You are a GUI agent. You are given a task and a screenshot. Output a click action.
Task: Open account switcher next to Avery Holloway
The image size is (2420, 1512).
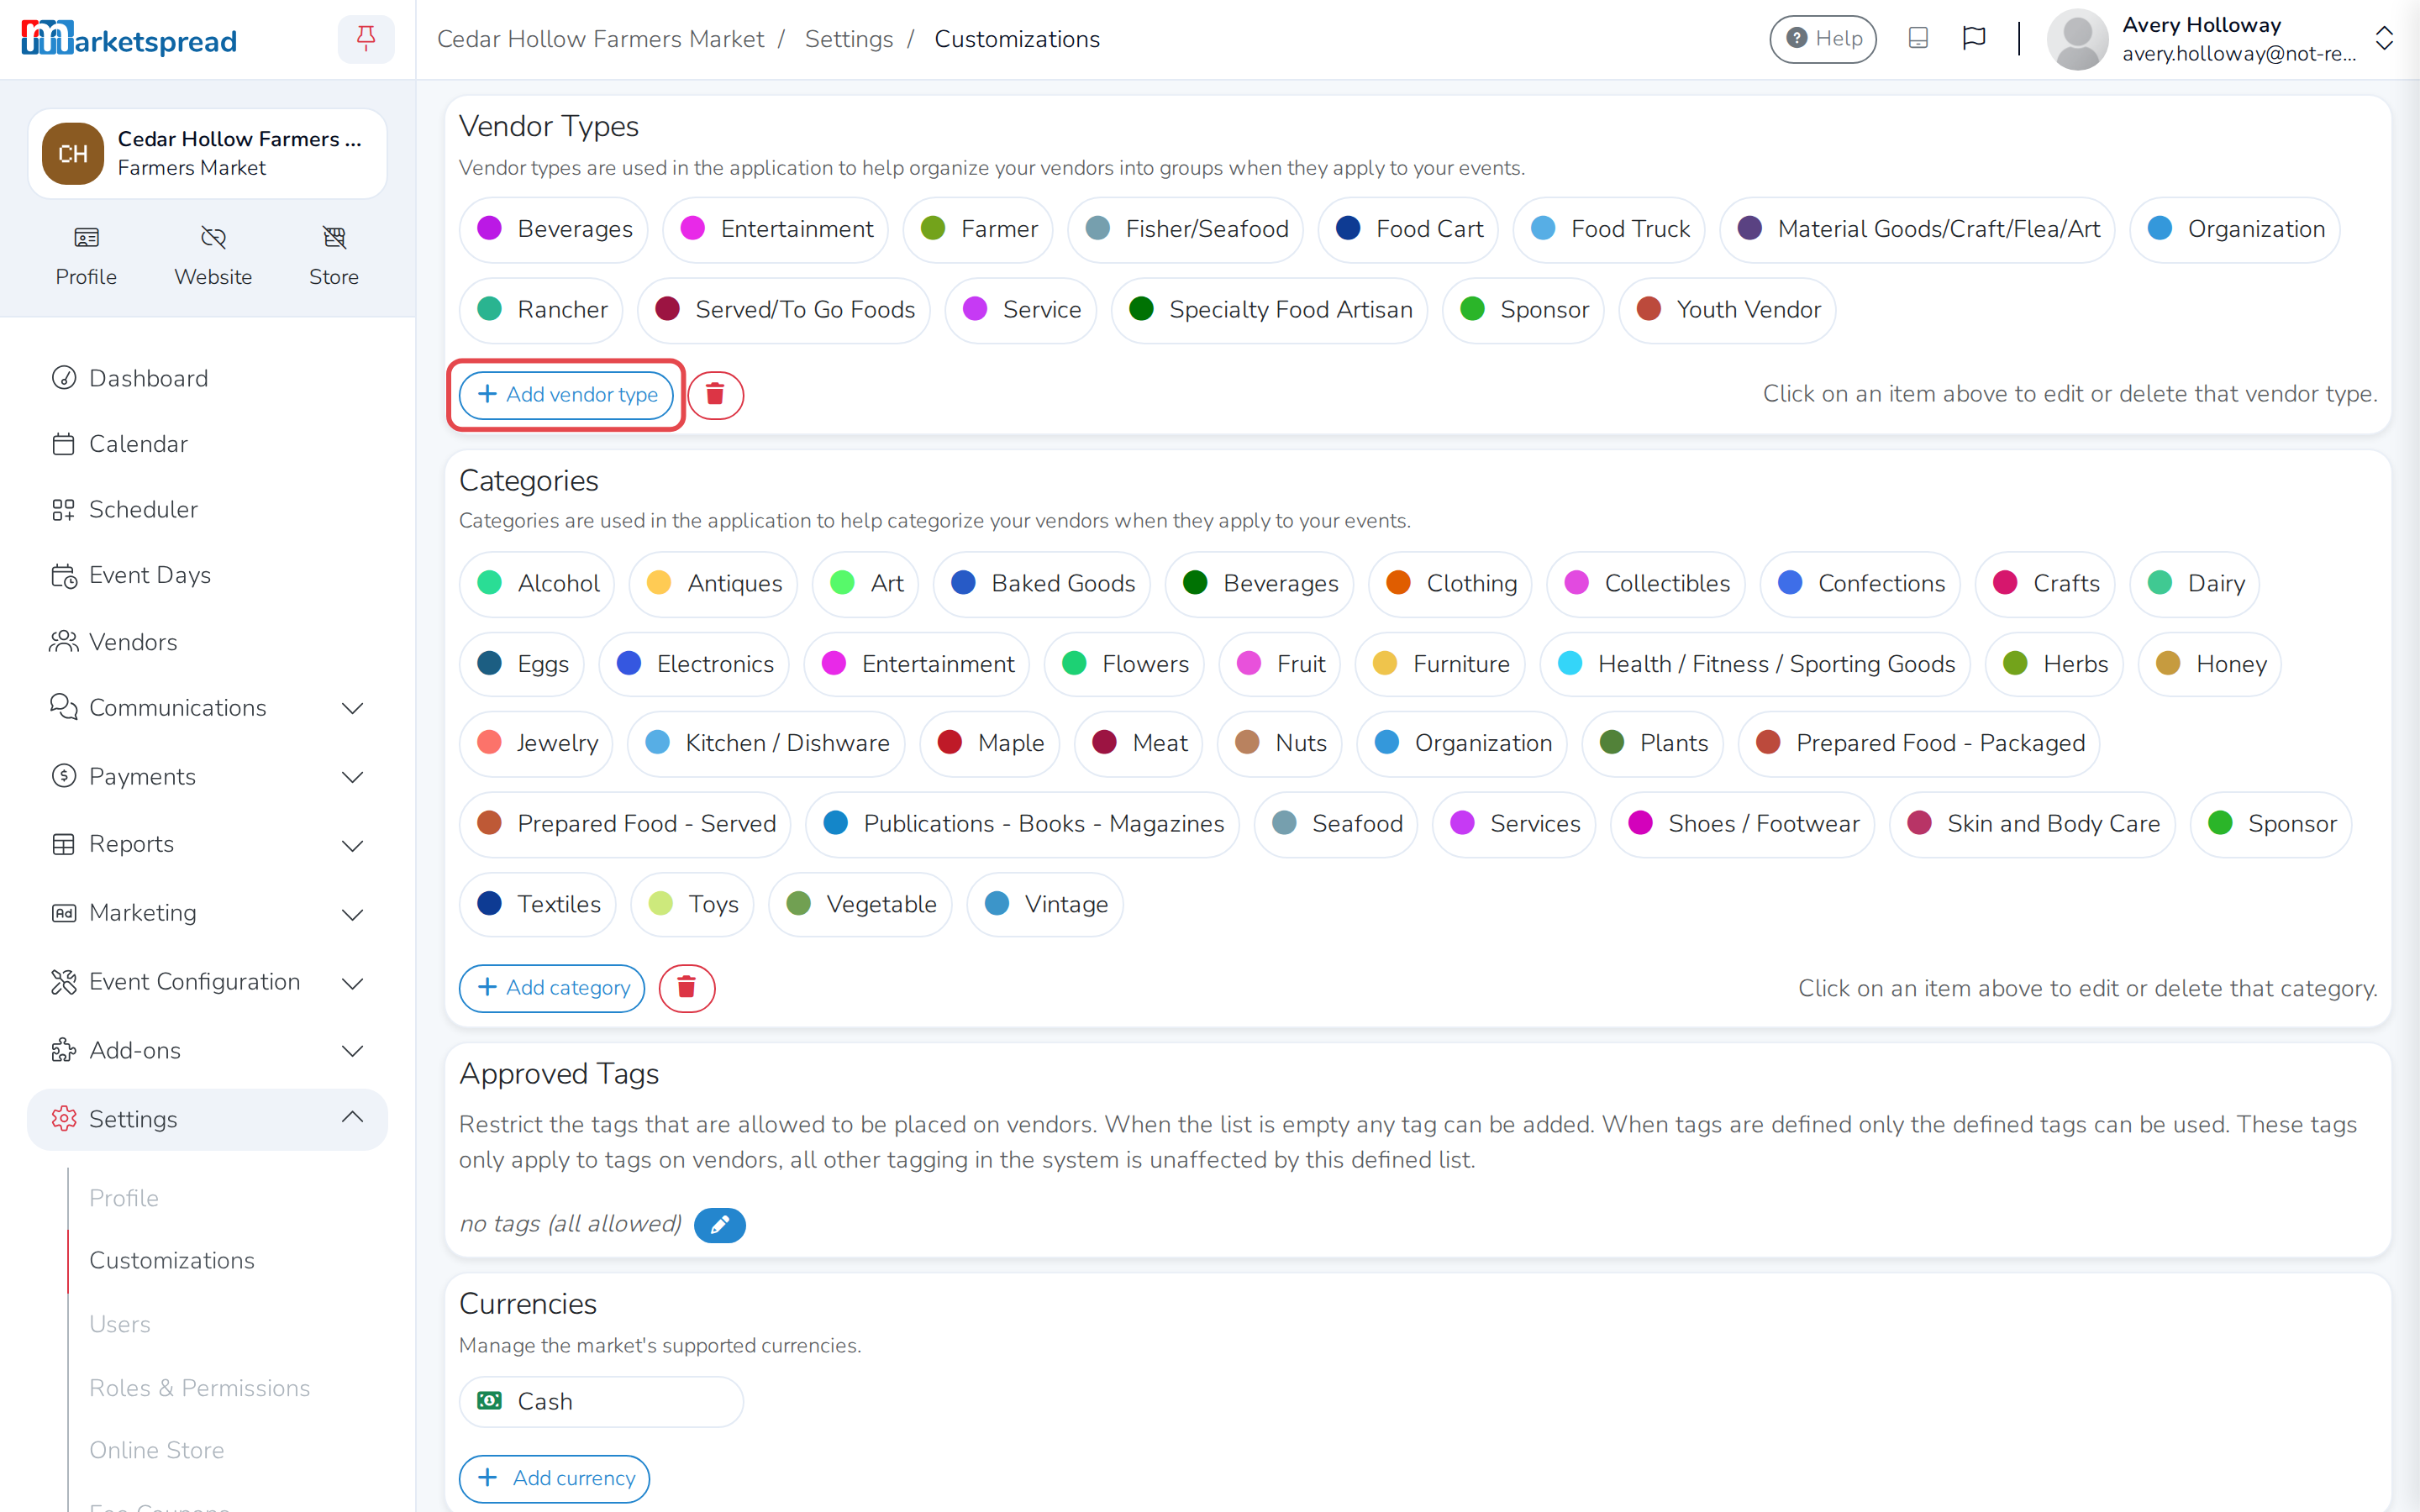coord(2384,39)
